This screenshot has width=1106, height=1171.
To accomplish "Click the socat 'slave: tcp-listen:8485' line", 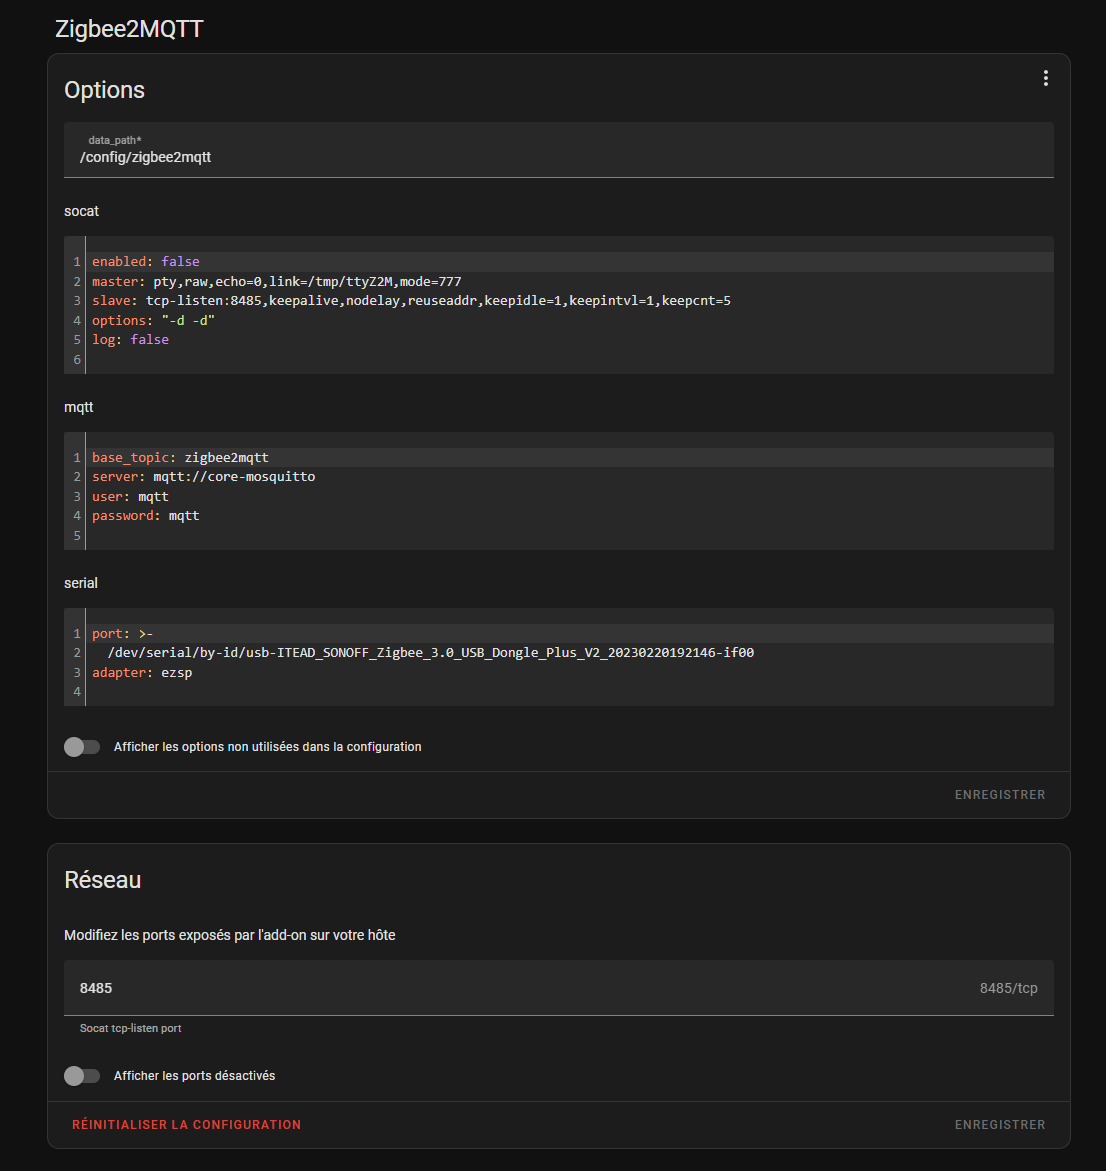I will click(410, 301).
